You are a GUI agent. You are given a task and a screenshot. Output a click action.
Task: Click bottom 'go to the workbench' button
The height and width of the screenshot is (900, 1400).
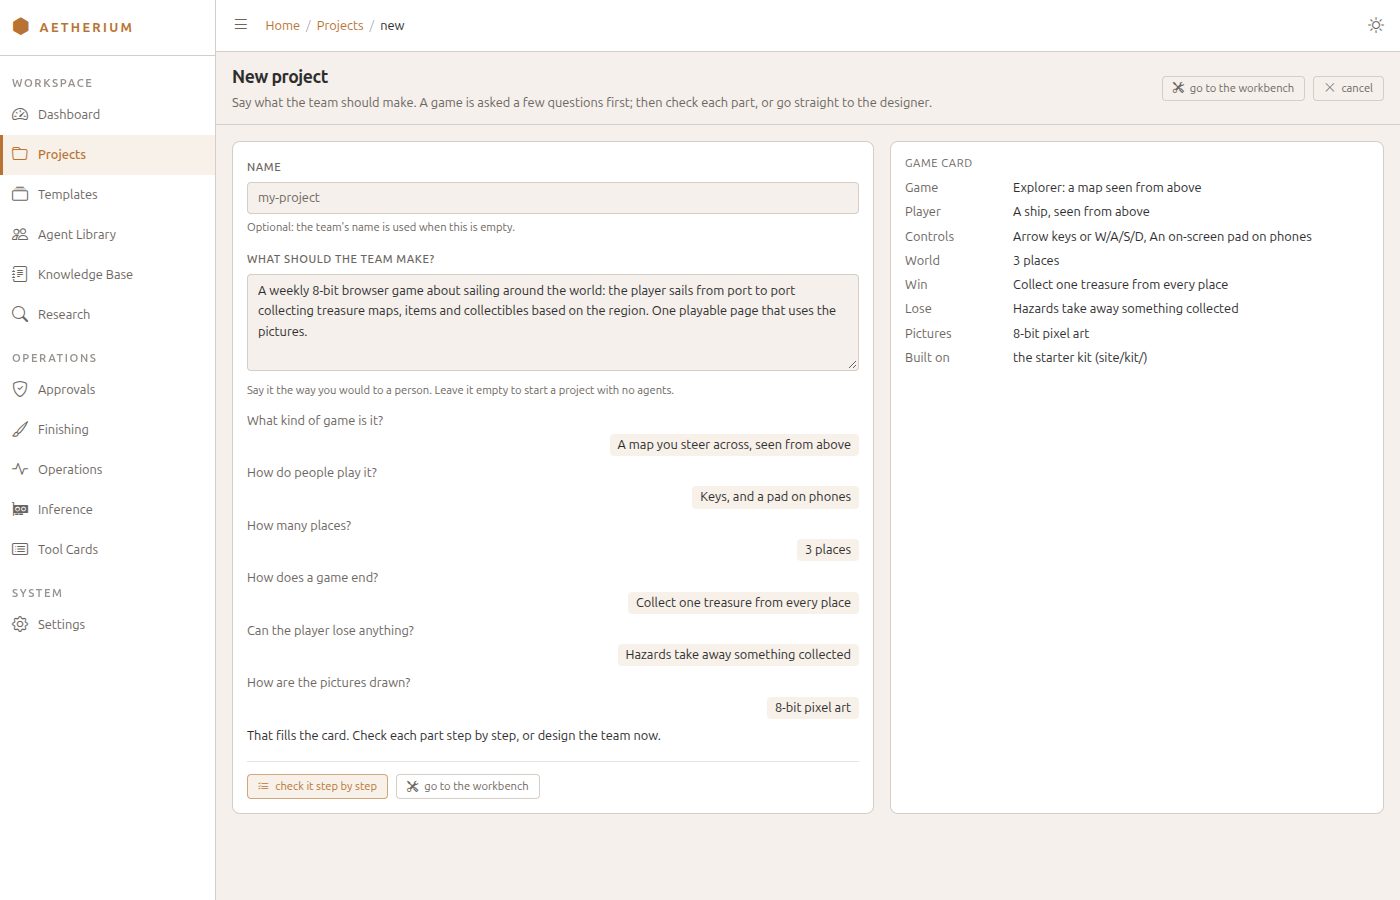[468, 786]
